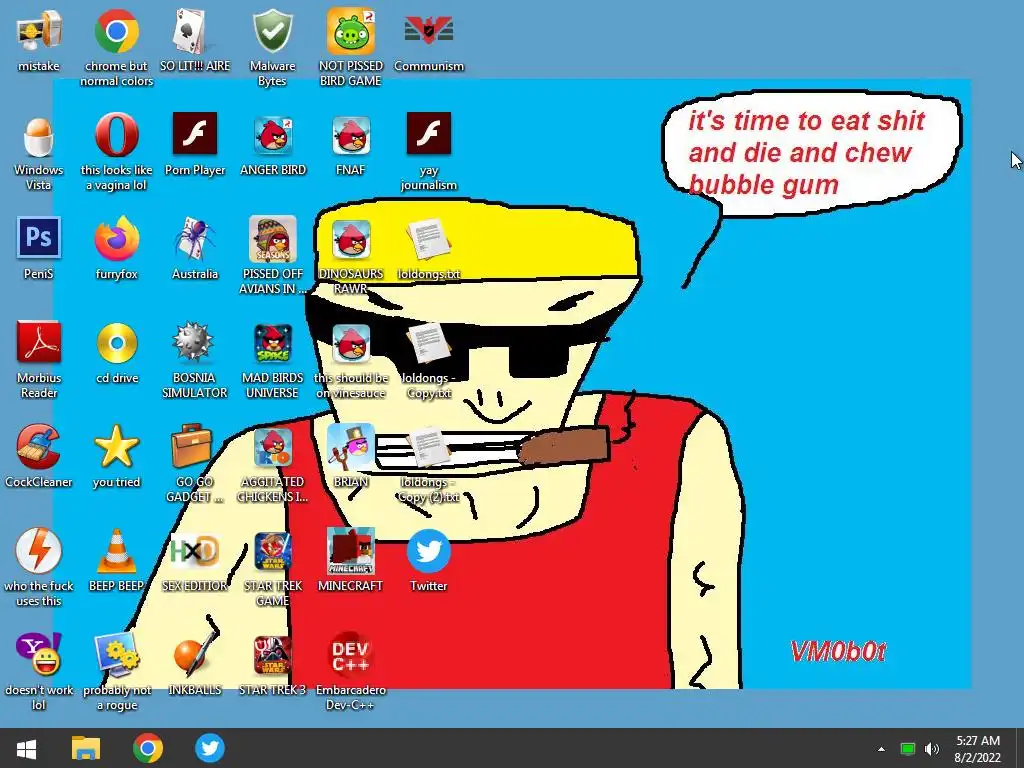Viewport: 1024px width, 768px height.
Task: Select the INKBALLS desktop icon
Action: (195, 654)
